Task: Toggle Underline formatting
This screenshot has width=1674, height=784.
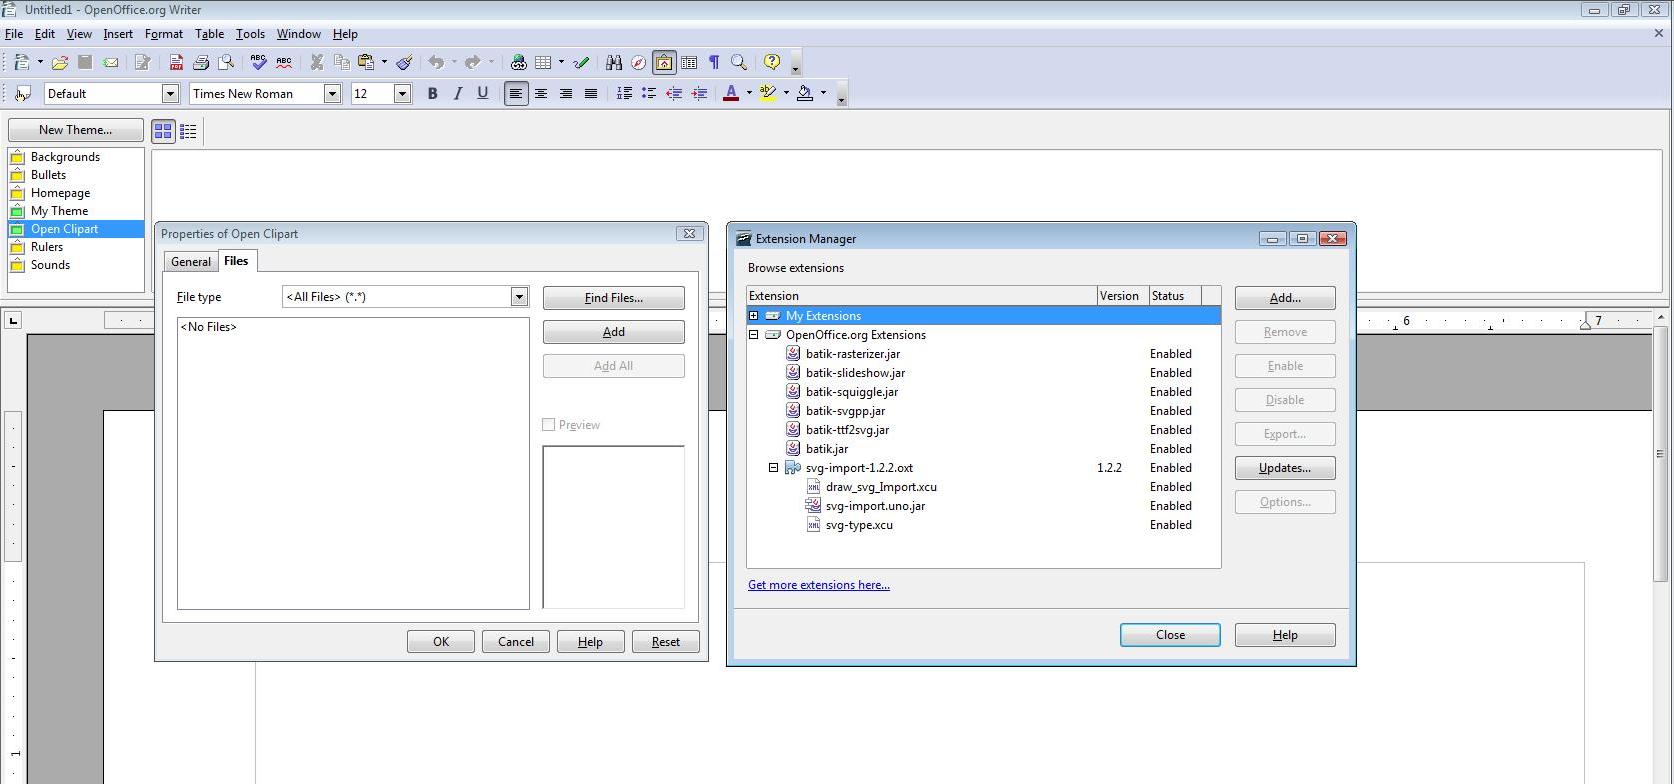Action: pos(482,93)
